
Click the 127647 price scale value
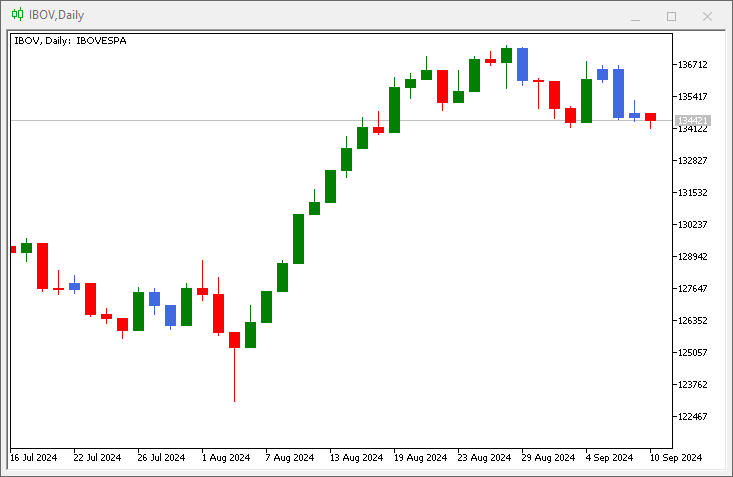click(x=693, y=289)
